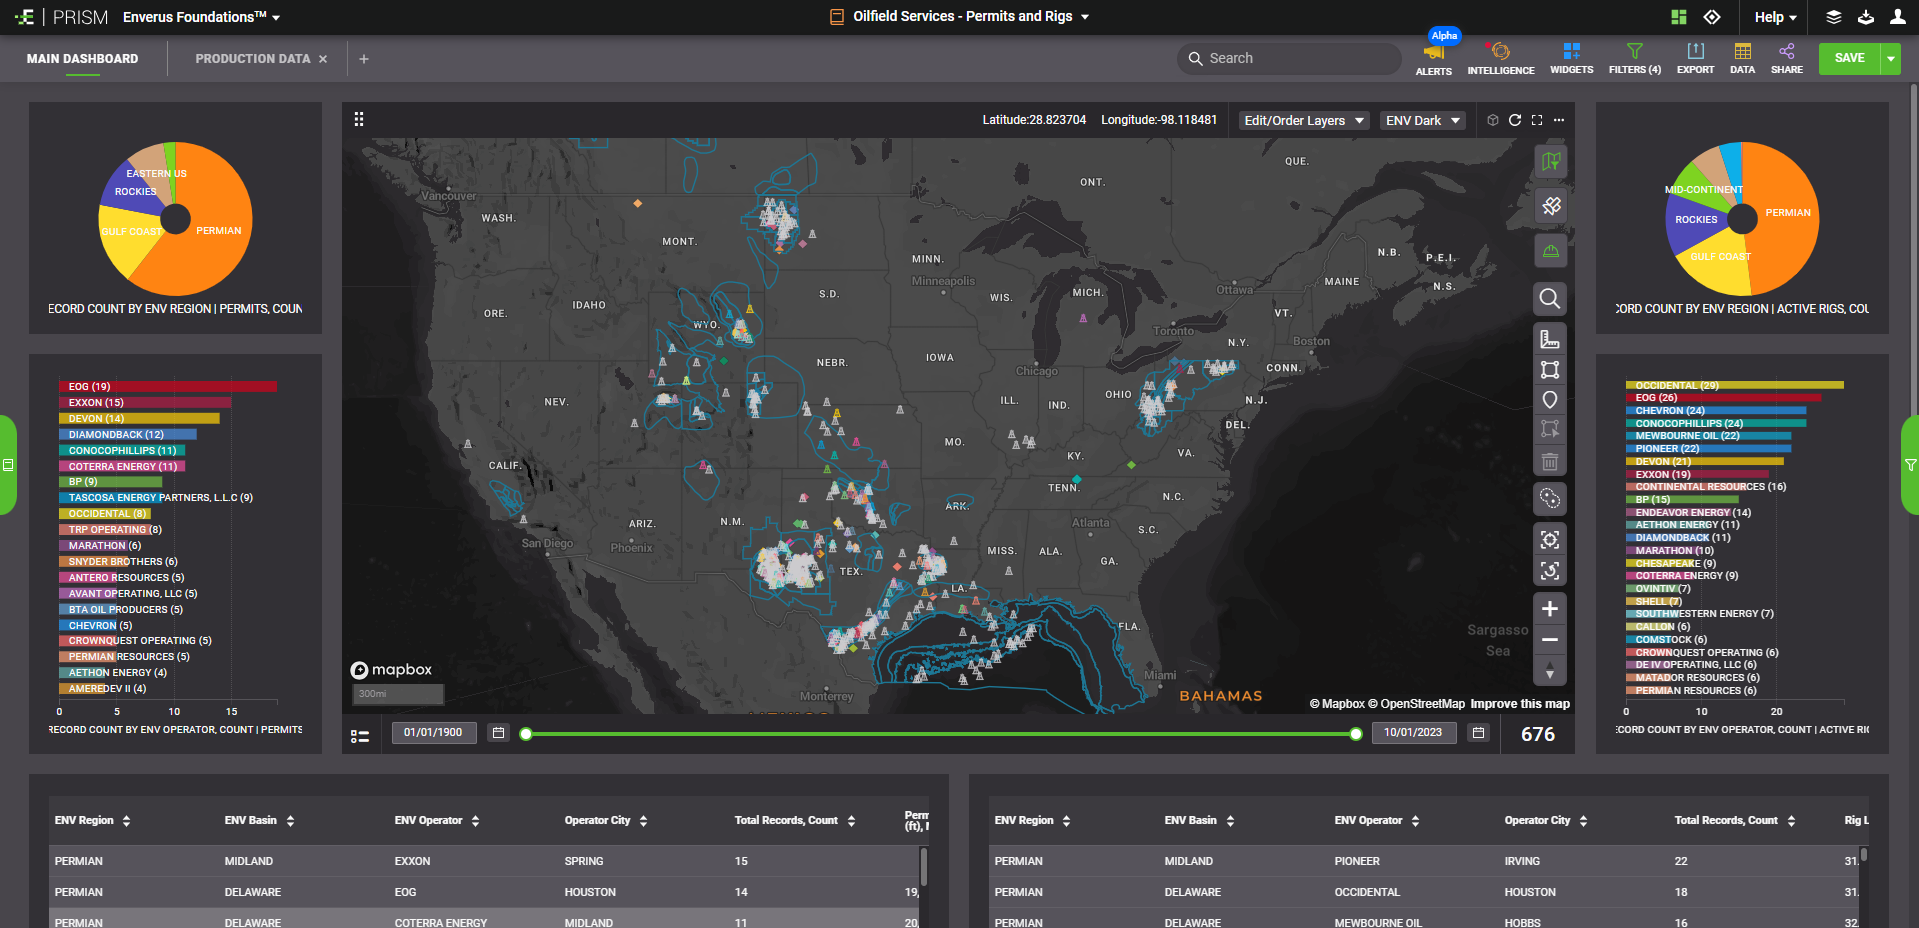Click the right handle of date slider

pyautogui.click(x=1355, y=734)
